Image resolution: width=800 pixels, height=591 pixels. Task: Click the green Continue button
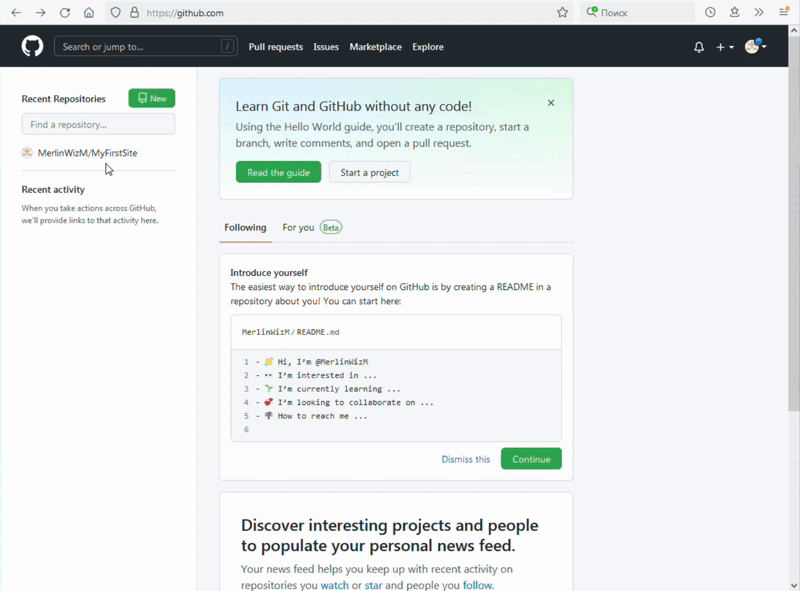tap(531, 459)
